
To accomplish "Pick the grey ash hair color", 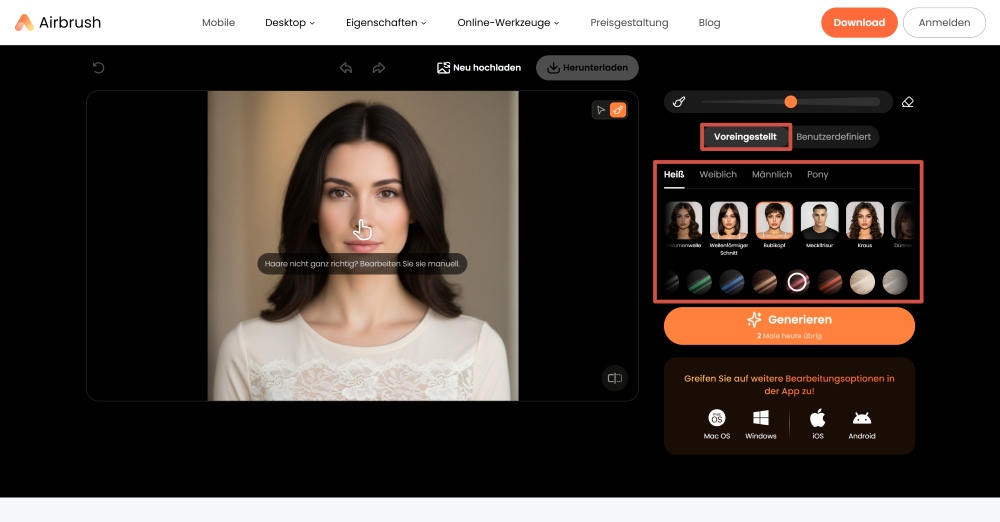I will (x=895, y=282).
